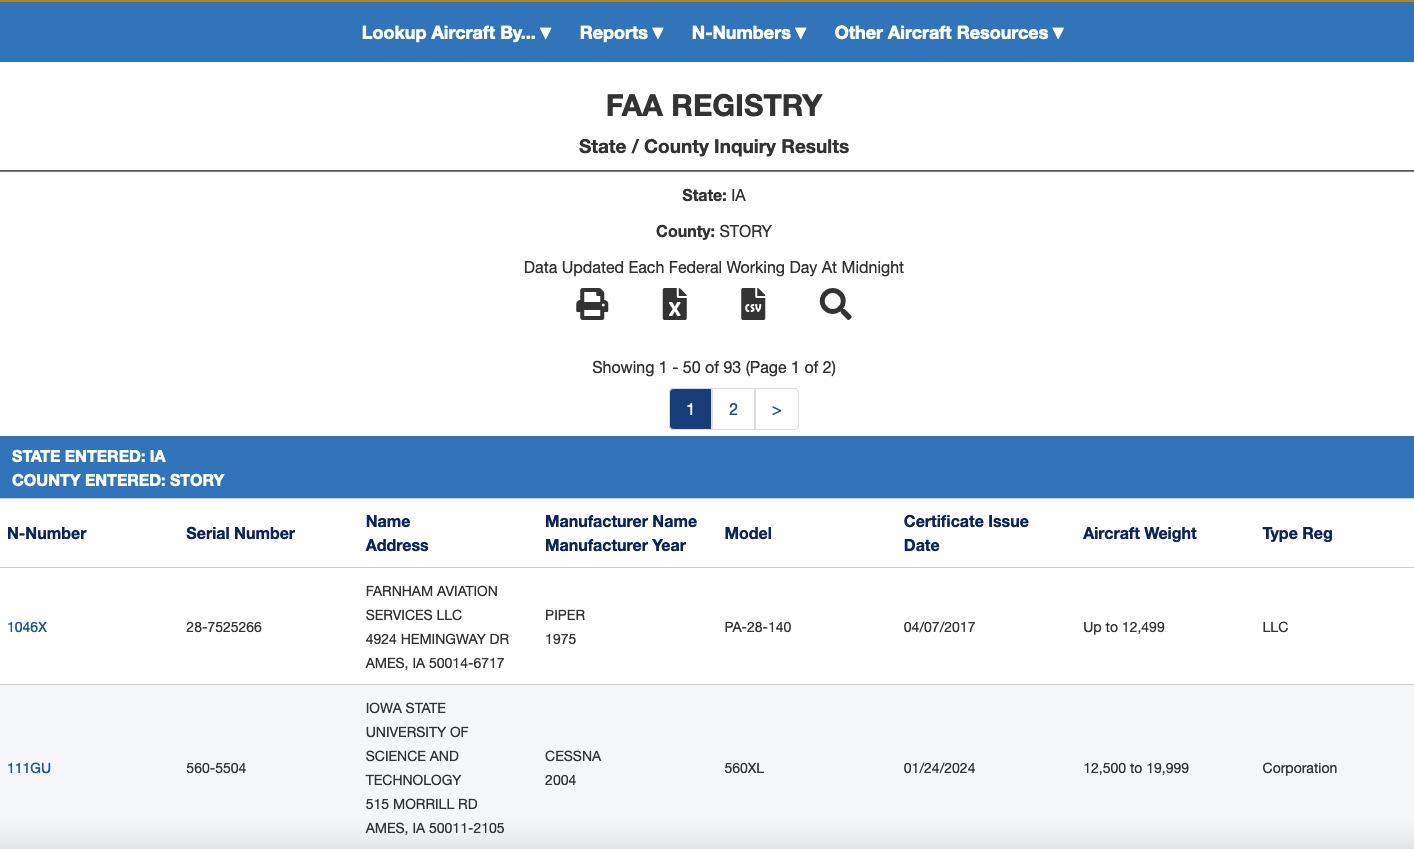Select weight 12,500 to 19,999
Viewport: 1414px width, 849px height.
pos(1136,768)
